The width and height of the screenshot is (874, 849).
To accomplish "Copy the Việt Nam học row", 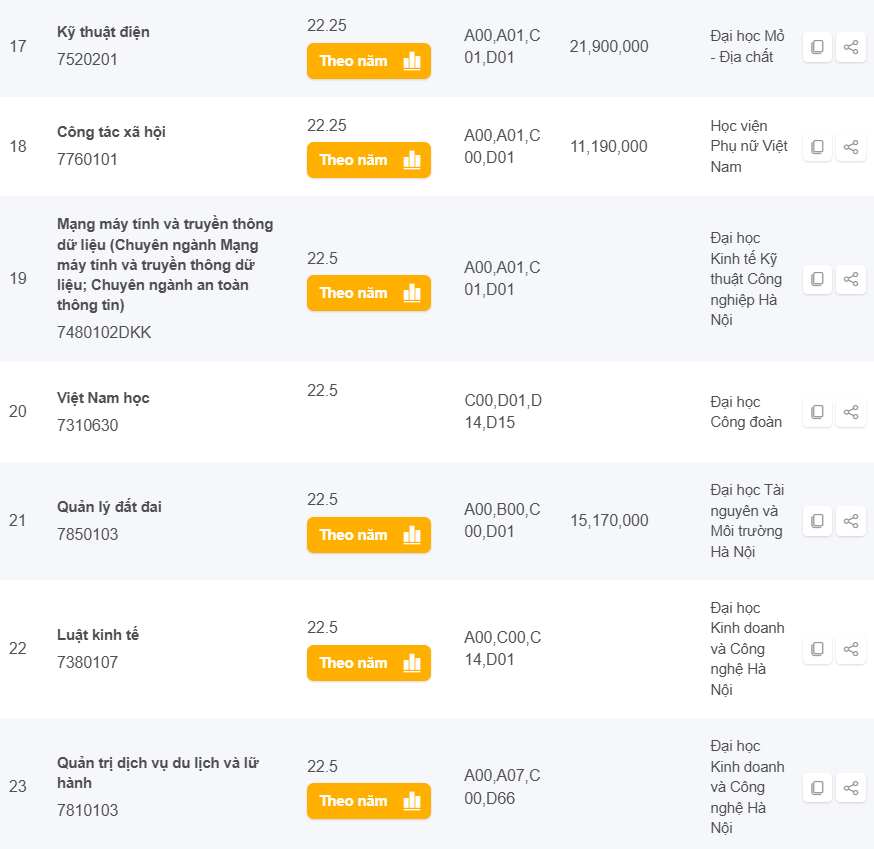I will (x=817, y=412).
